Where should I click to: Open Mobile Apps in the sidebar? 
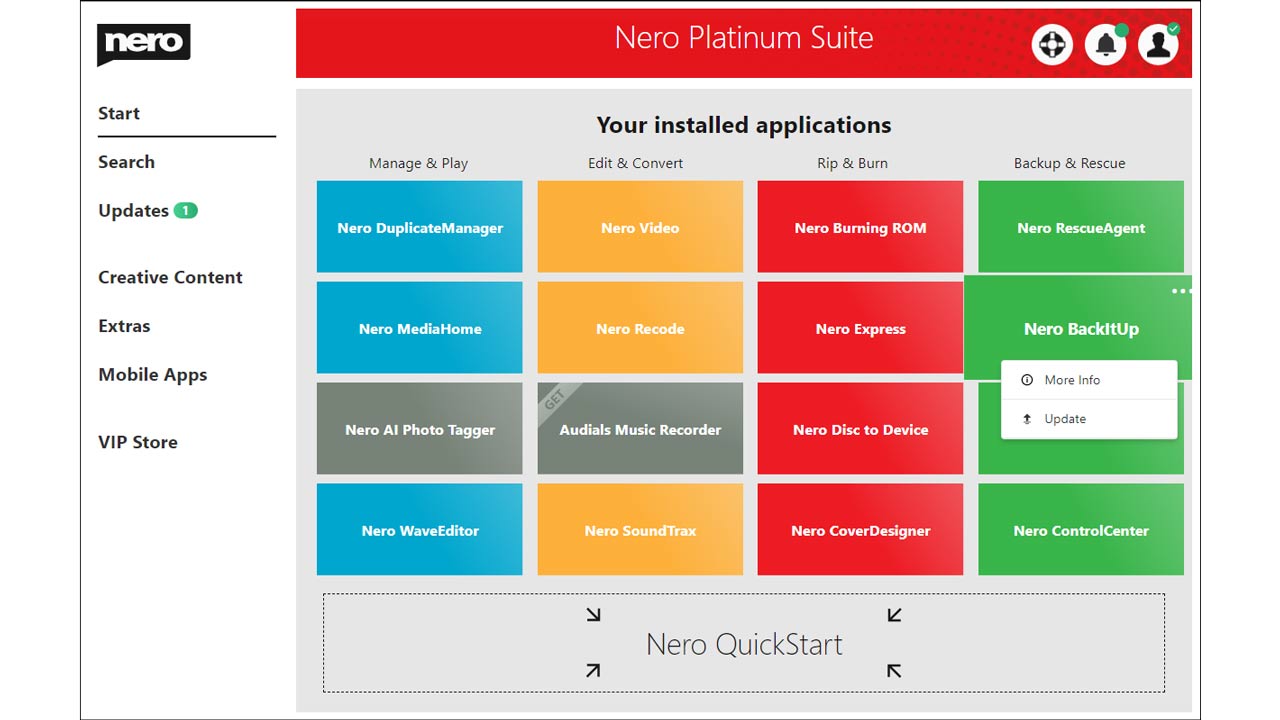[152, 375]
